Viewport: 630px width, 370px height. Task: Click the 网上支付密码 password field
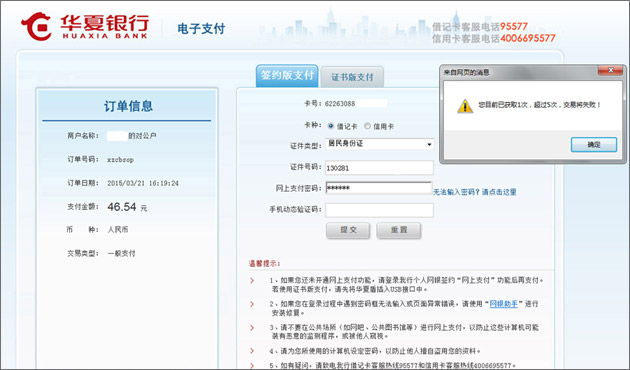click(378, 188)
